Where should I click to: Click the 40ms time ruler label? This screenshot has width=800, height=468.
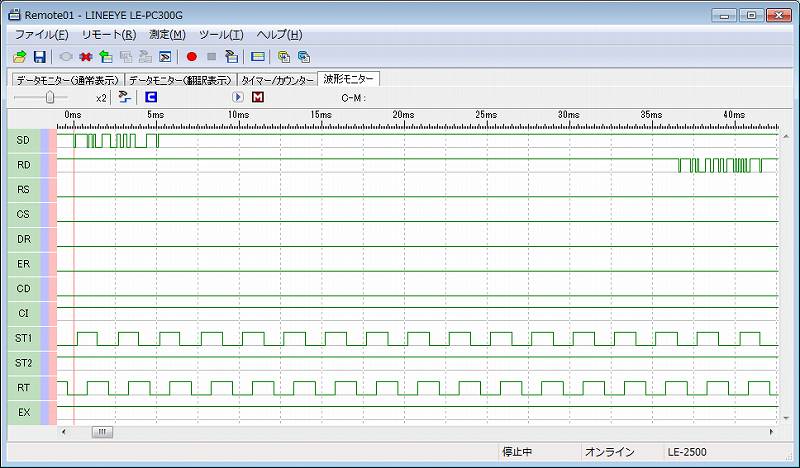[x=734, y=114]
